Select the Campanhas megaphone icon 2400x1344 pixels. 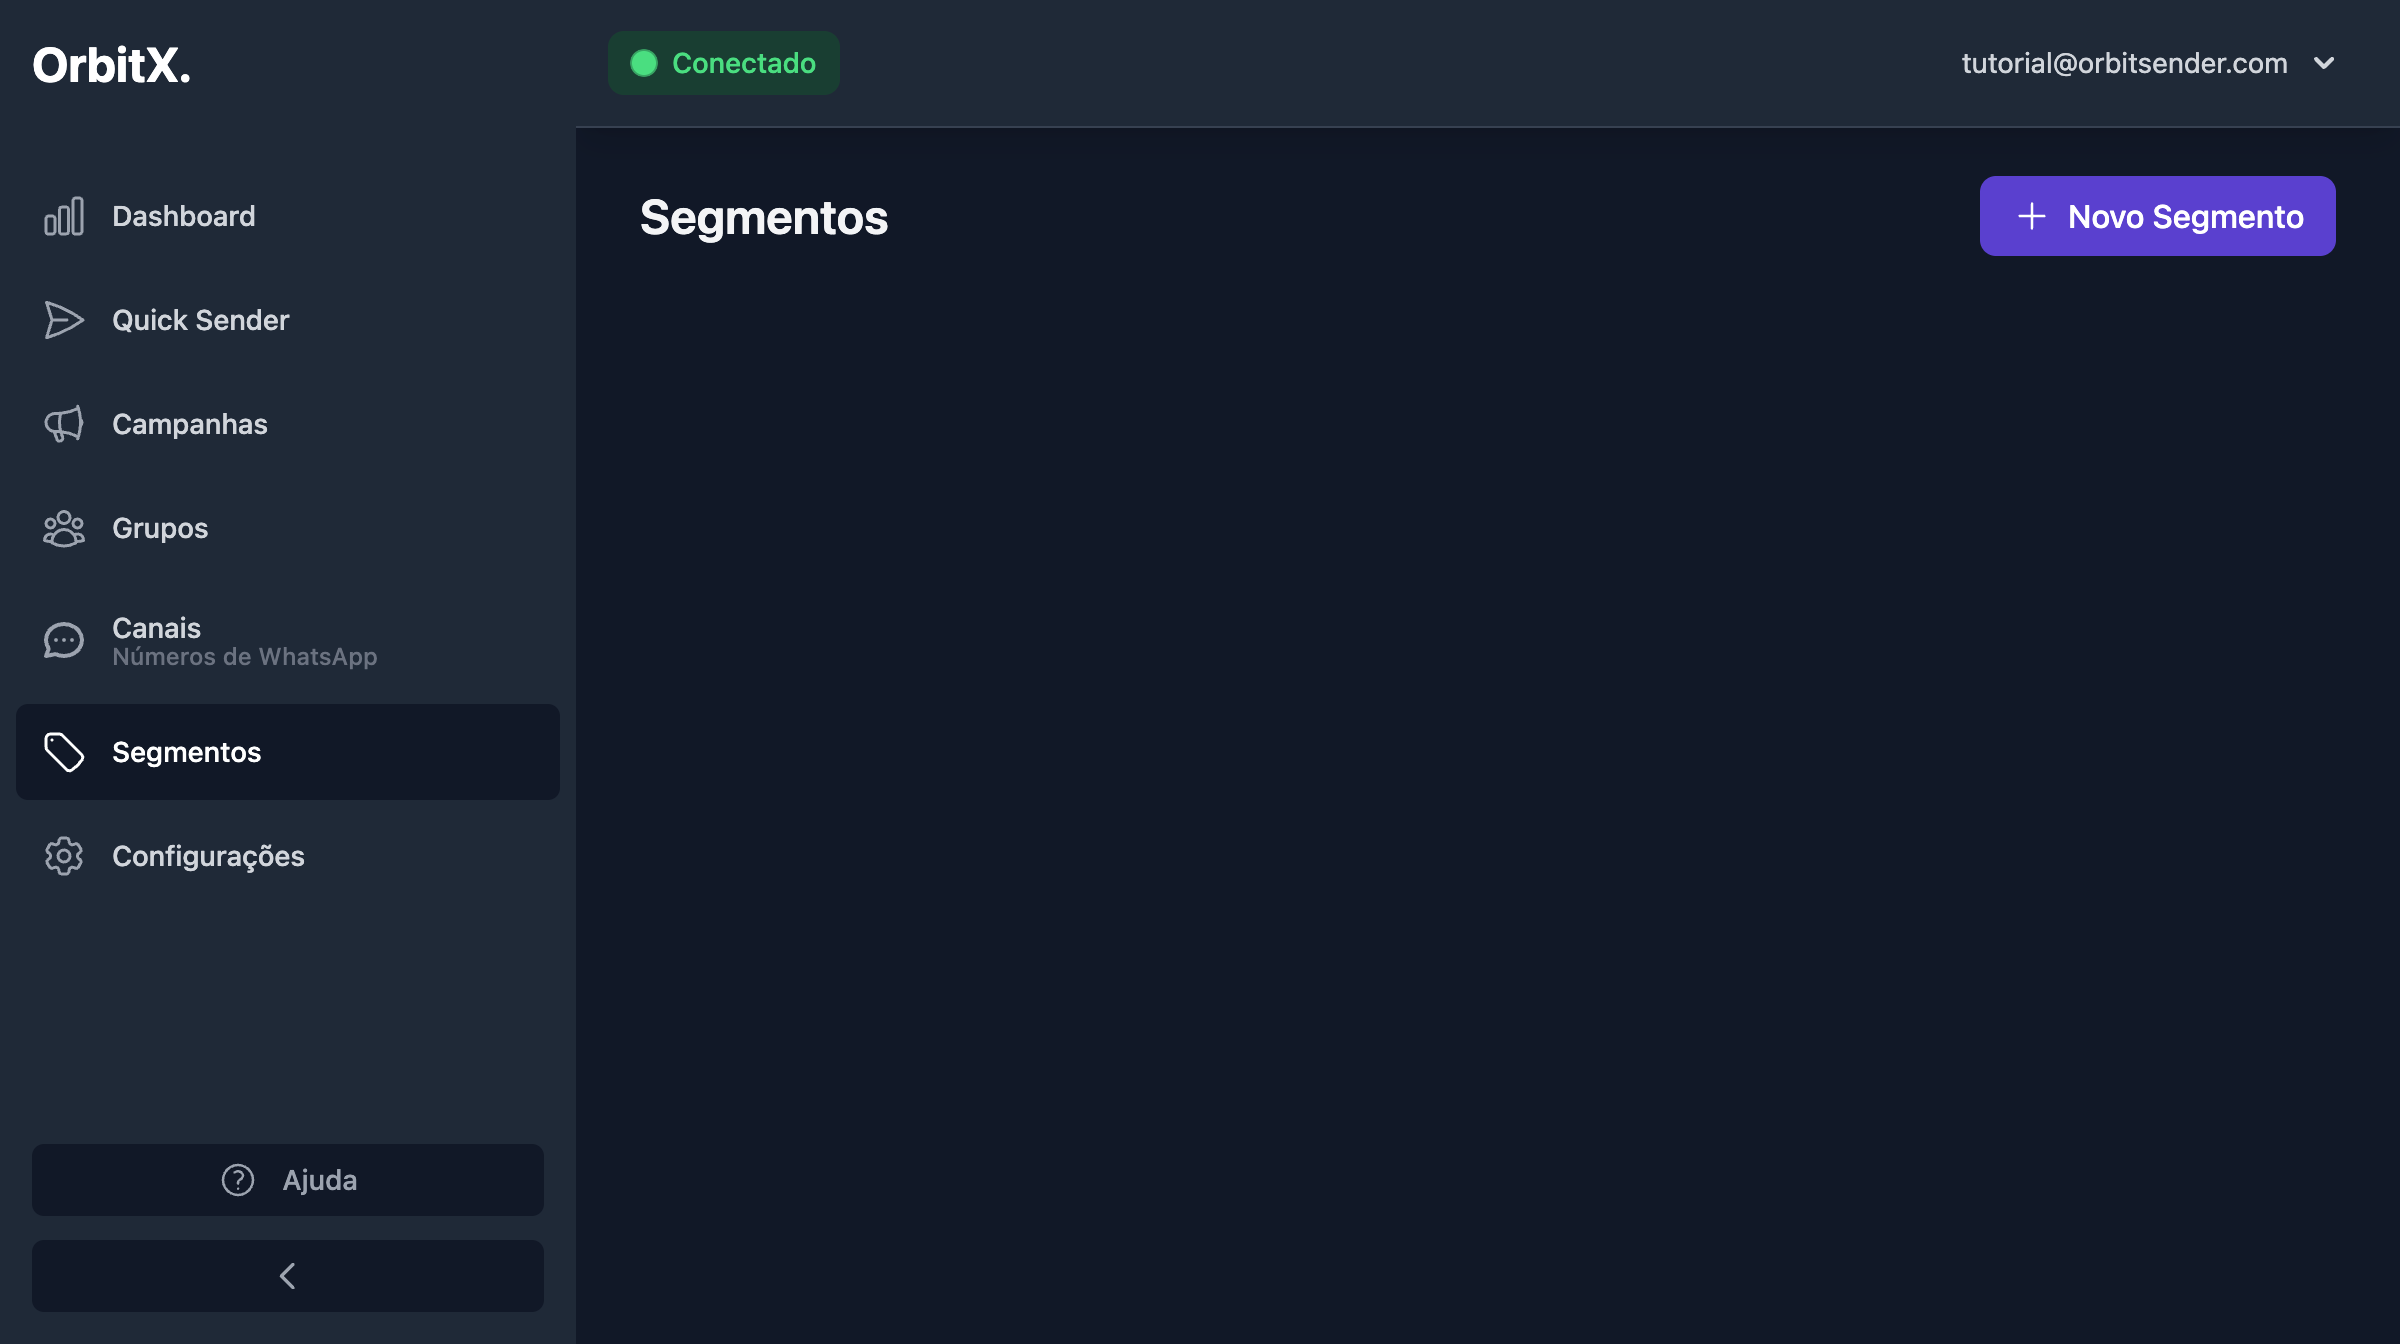64,424
